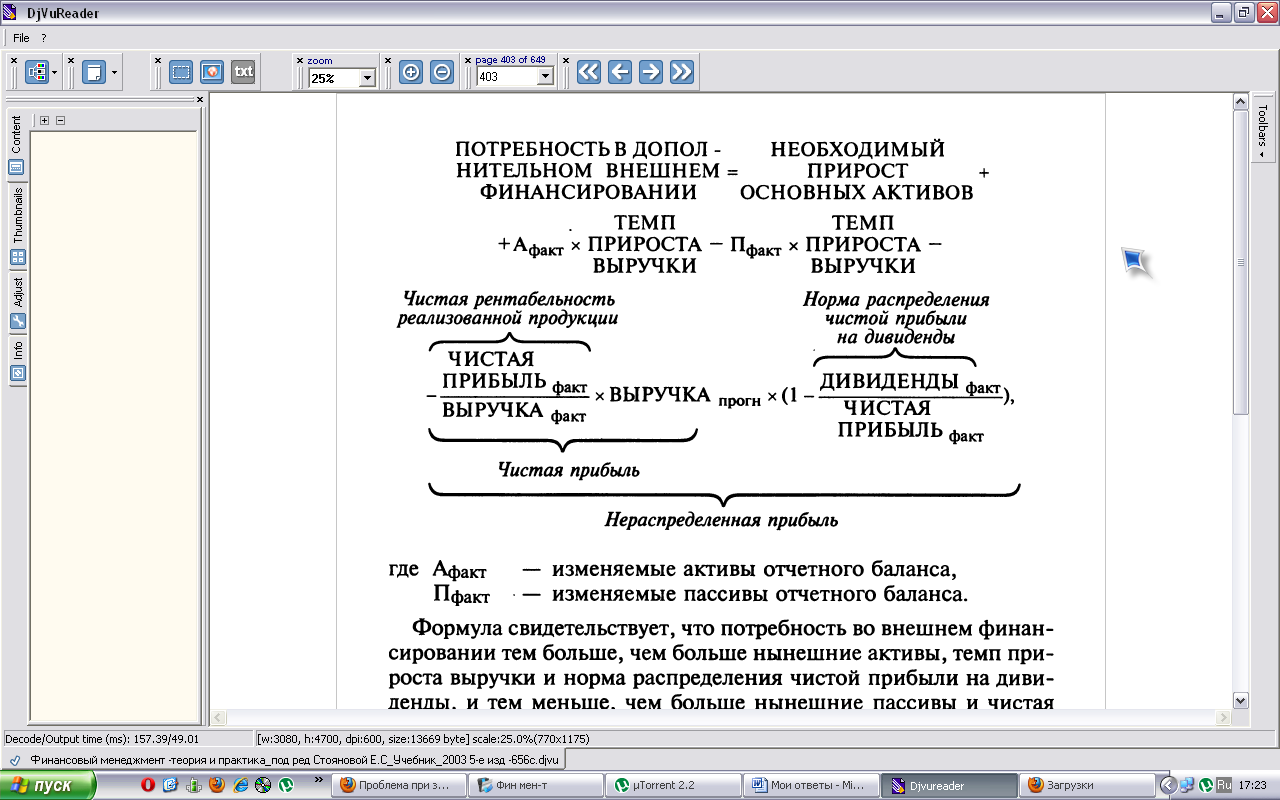The width and height of the screenshot is (1280, 800).
Task: Click the page size info in status bar
Action: click(x=423, y=739)
